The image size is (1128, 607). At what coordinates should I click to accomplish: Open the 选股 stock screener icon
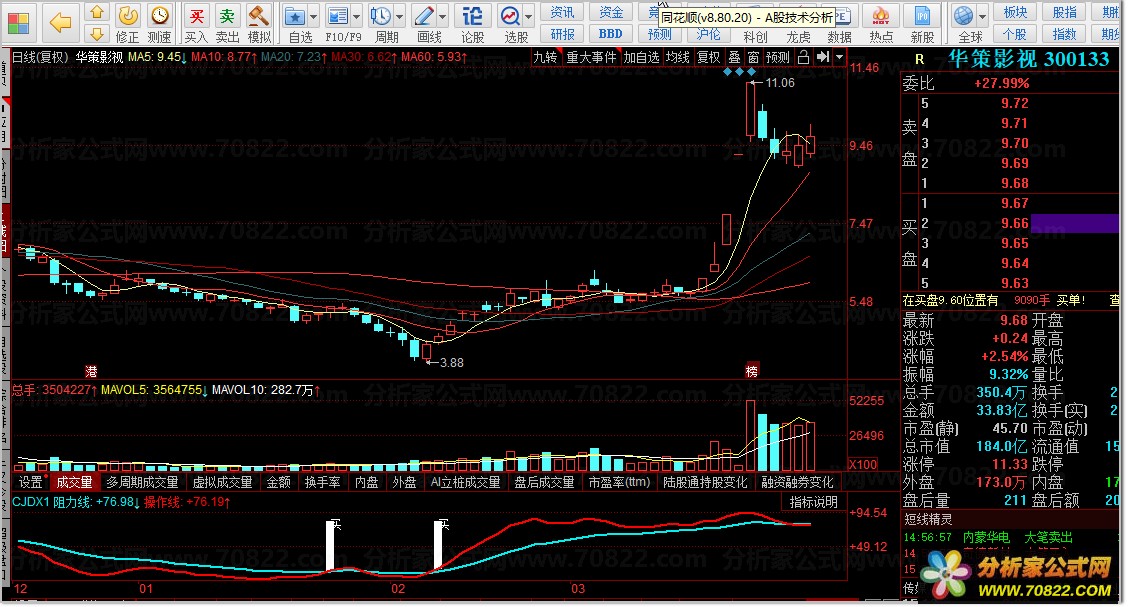coord(509,15)
